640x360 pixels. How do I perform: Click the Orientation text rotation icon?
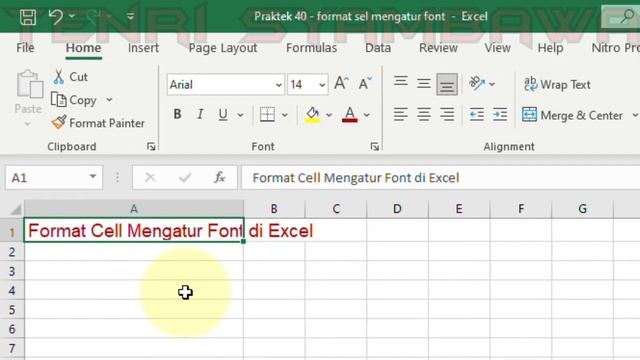(x=477, y=84)
